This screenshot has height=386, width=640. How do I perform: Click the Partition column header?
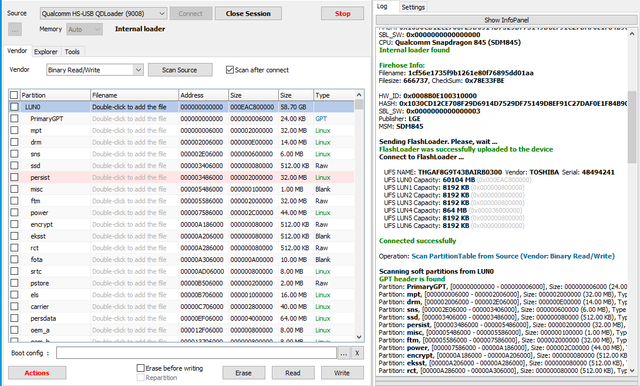coord(55,95)
